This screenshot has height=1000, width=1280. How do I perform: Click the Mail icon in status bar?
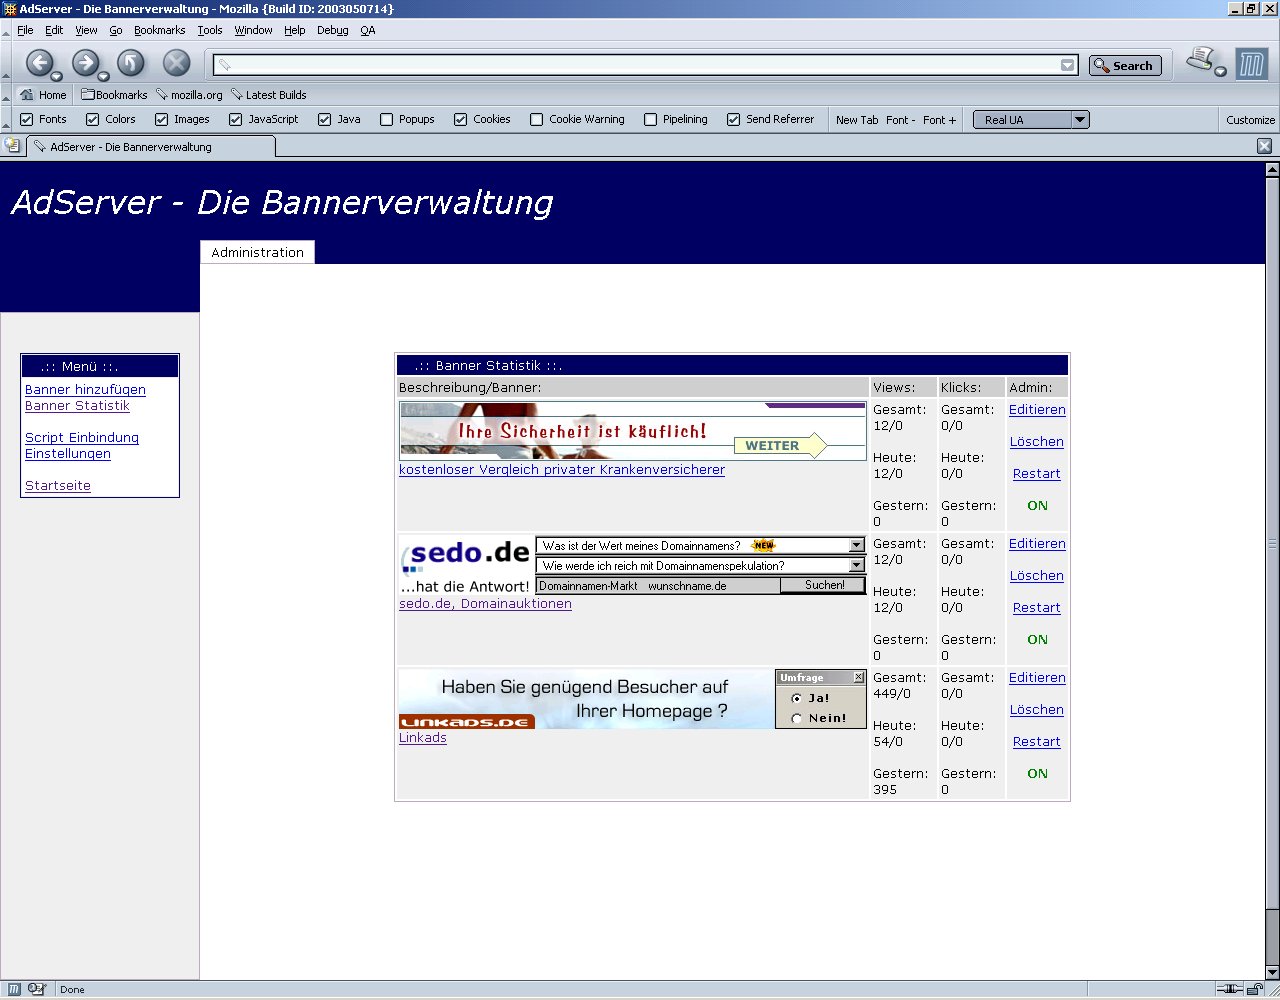(x=38, y=989)
